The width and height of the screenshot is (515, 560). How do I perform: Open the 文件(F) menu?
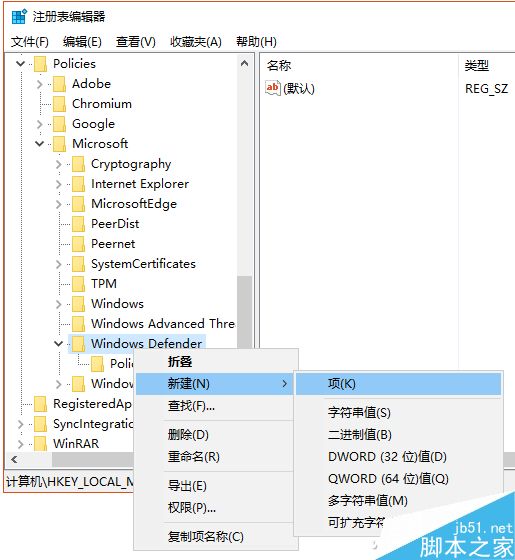[x=30, y=42]
